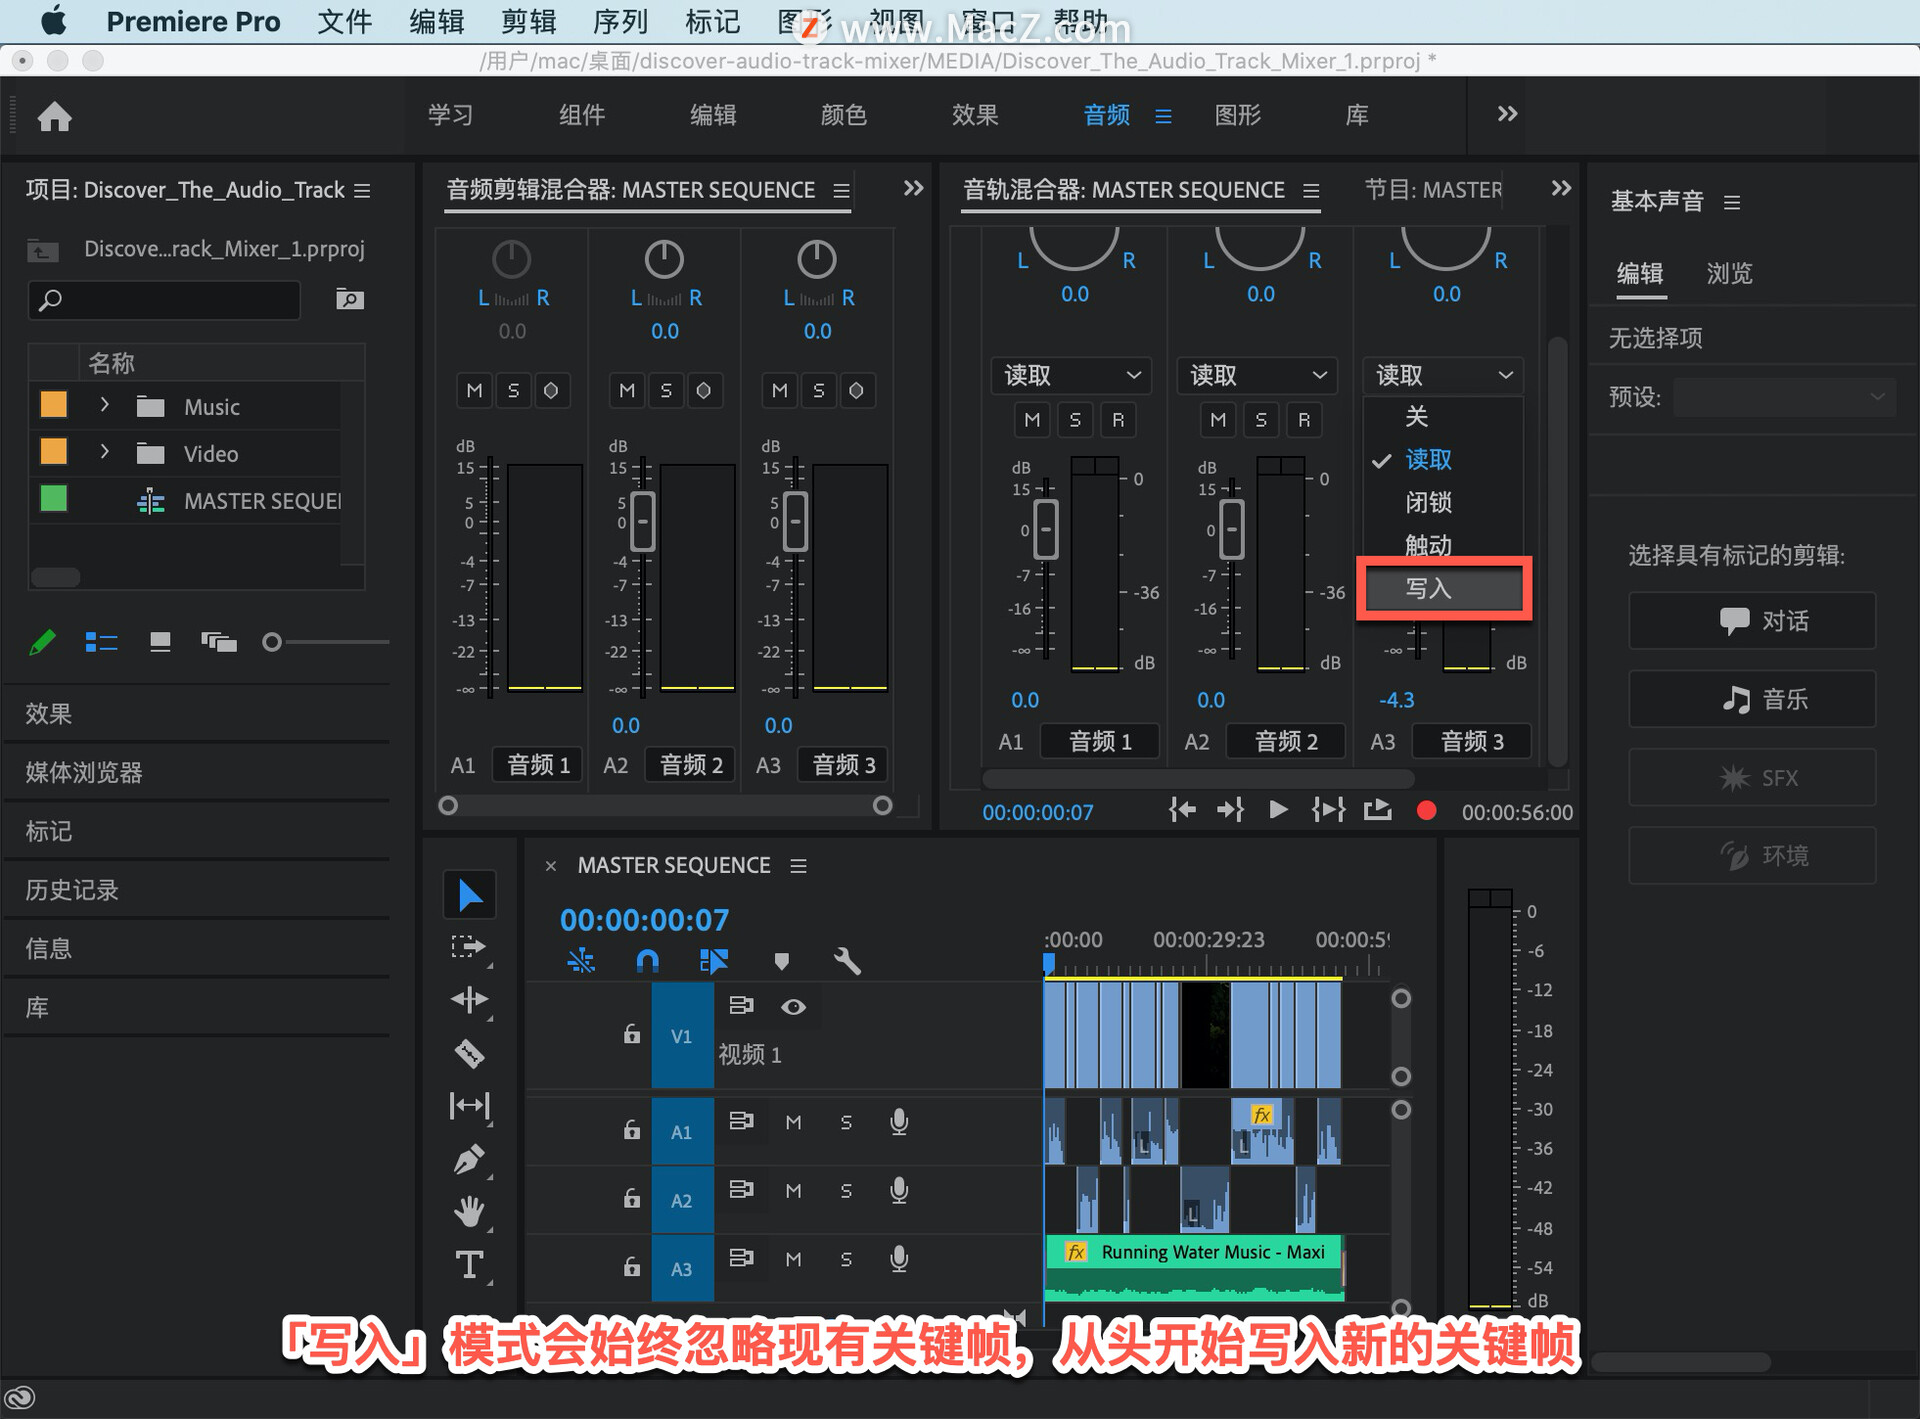
Task: Click the 音乐 audio type button
Action: point(1751,699)
